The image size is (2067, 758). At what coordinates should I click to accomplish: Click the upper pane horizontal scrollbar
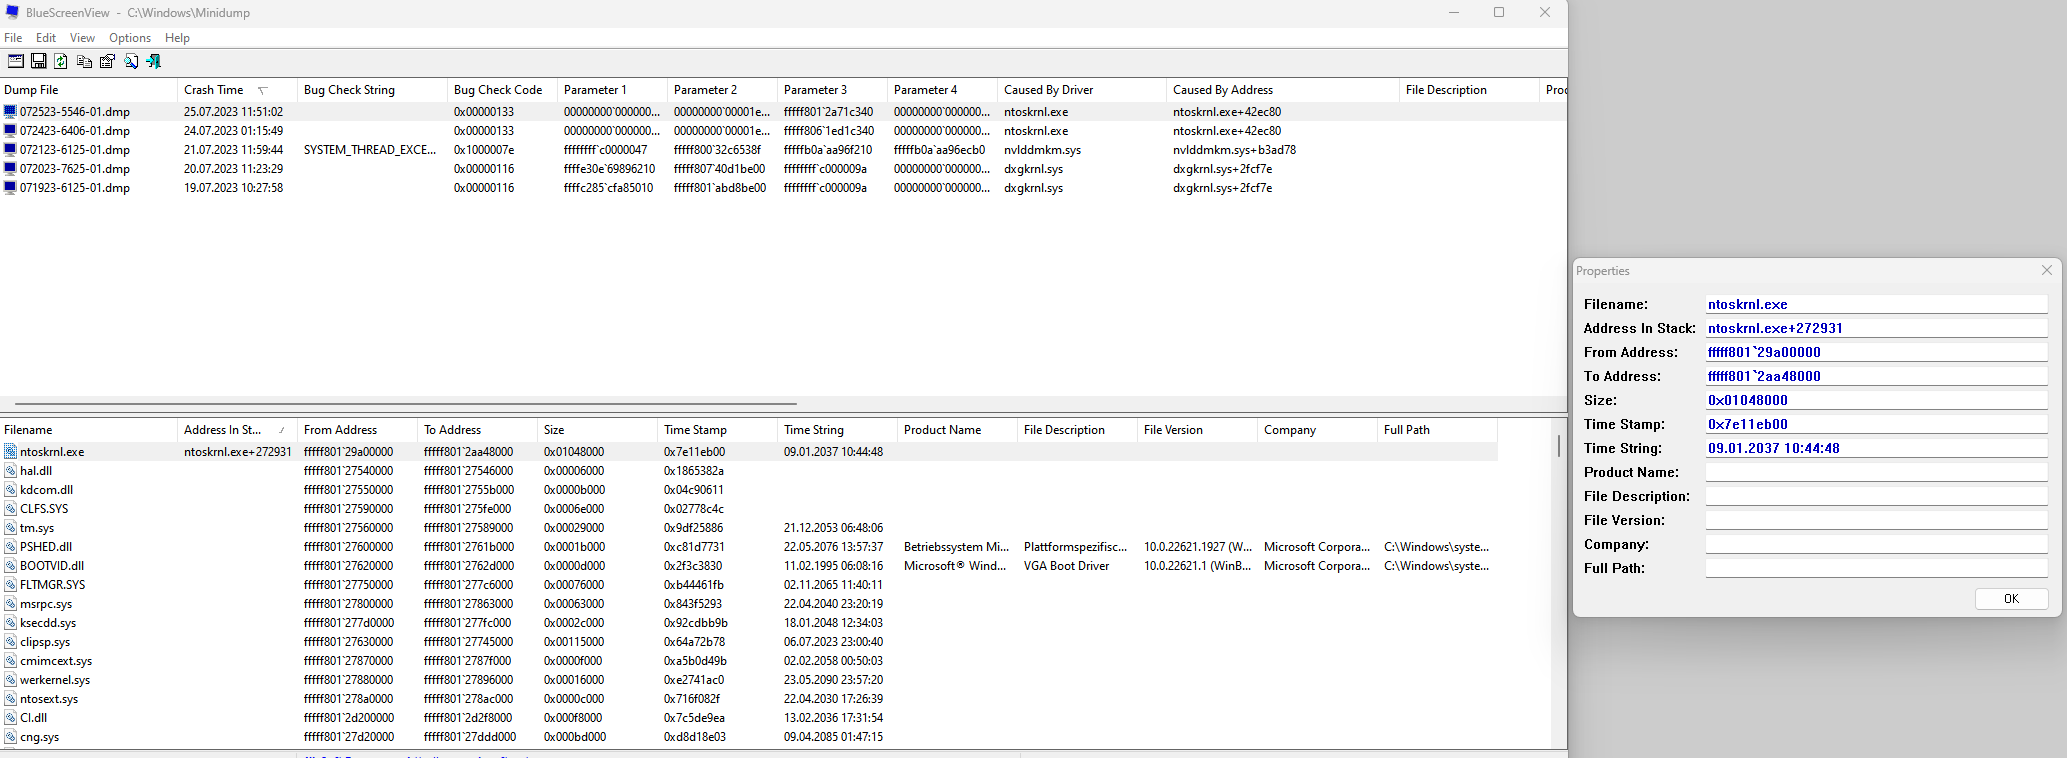coord(405,404)
